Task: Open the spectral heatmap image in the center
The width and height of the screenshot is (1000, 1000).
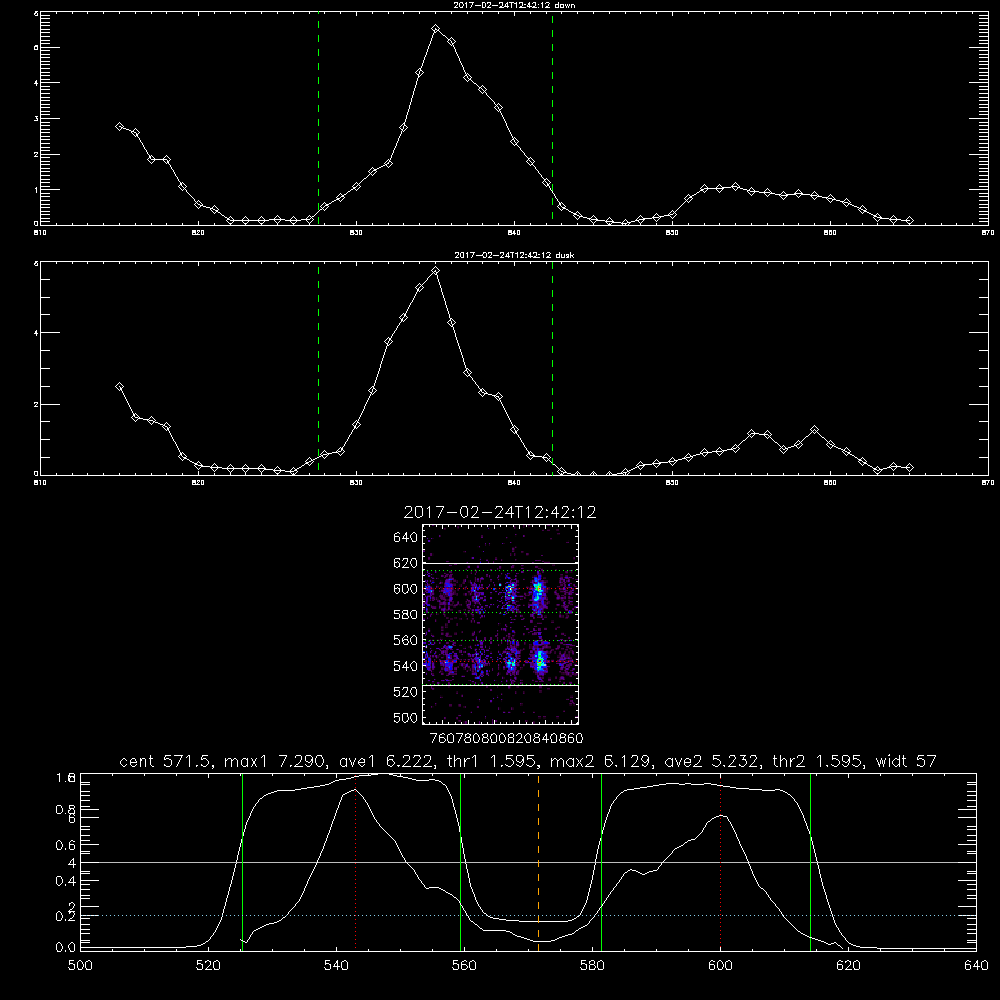Action: click(x=501, y=624)
